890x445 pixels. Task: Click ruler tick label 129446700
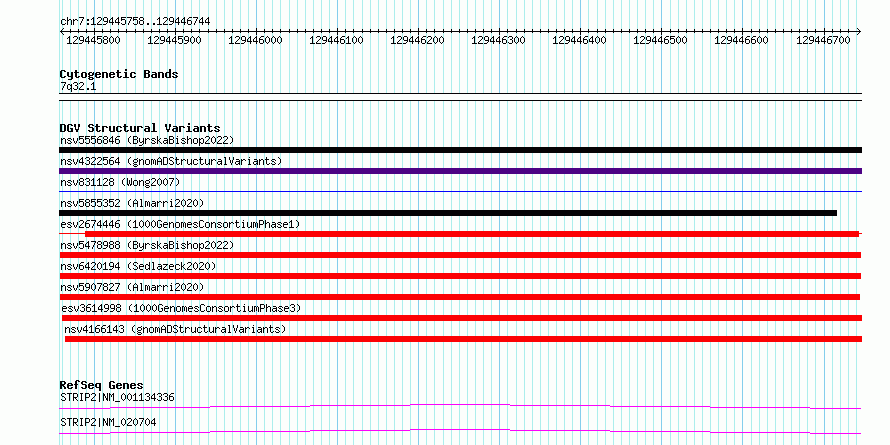tap(823, 40)
